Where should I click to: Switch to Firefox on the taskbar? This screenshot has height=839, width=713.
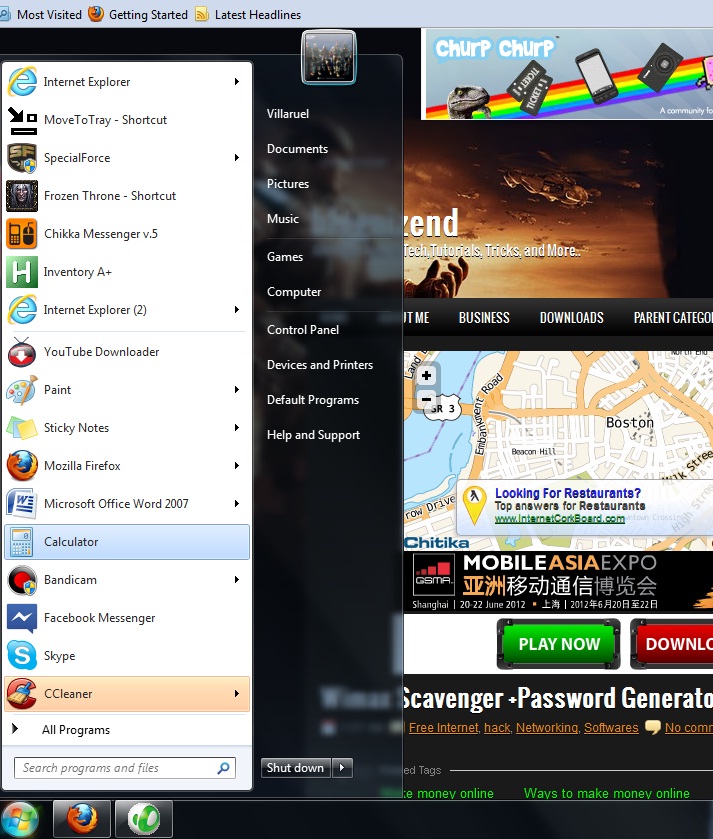(x=82, y=819)
